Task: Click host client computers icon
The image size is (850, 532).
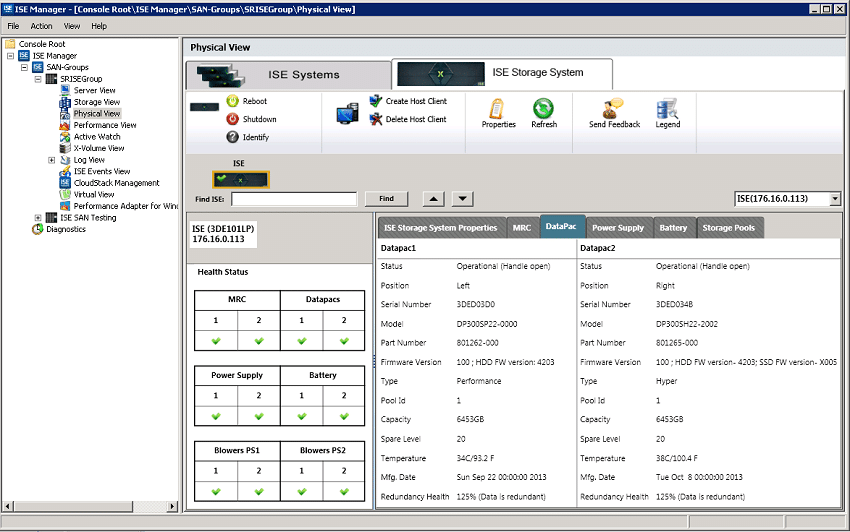Action: pyautogui.click(x=347, y=113)
